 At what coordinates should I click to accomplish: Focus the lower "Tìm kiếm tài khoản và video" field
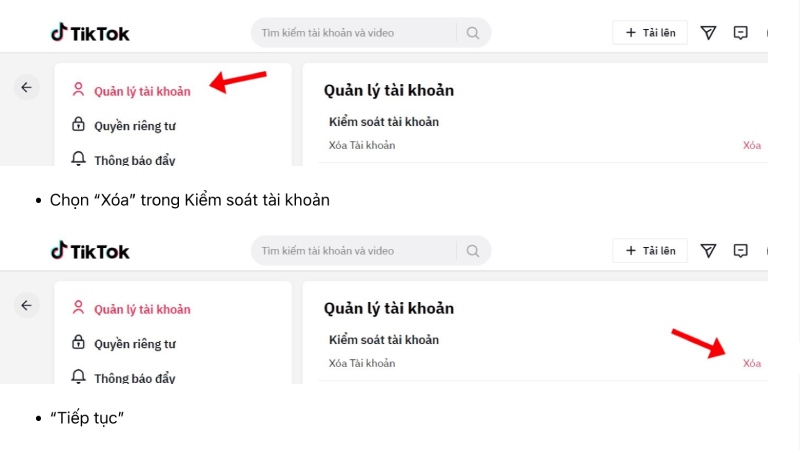click(x=355, y=251)
